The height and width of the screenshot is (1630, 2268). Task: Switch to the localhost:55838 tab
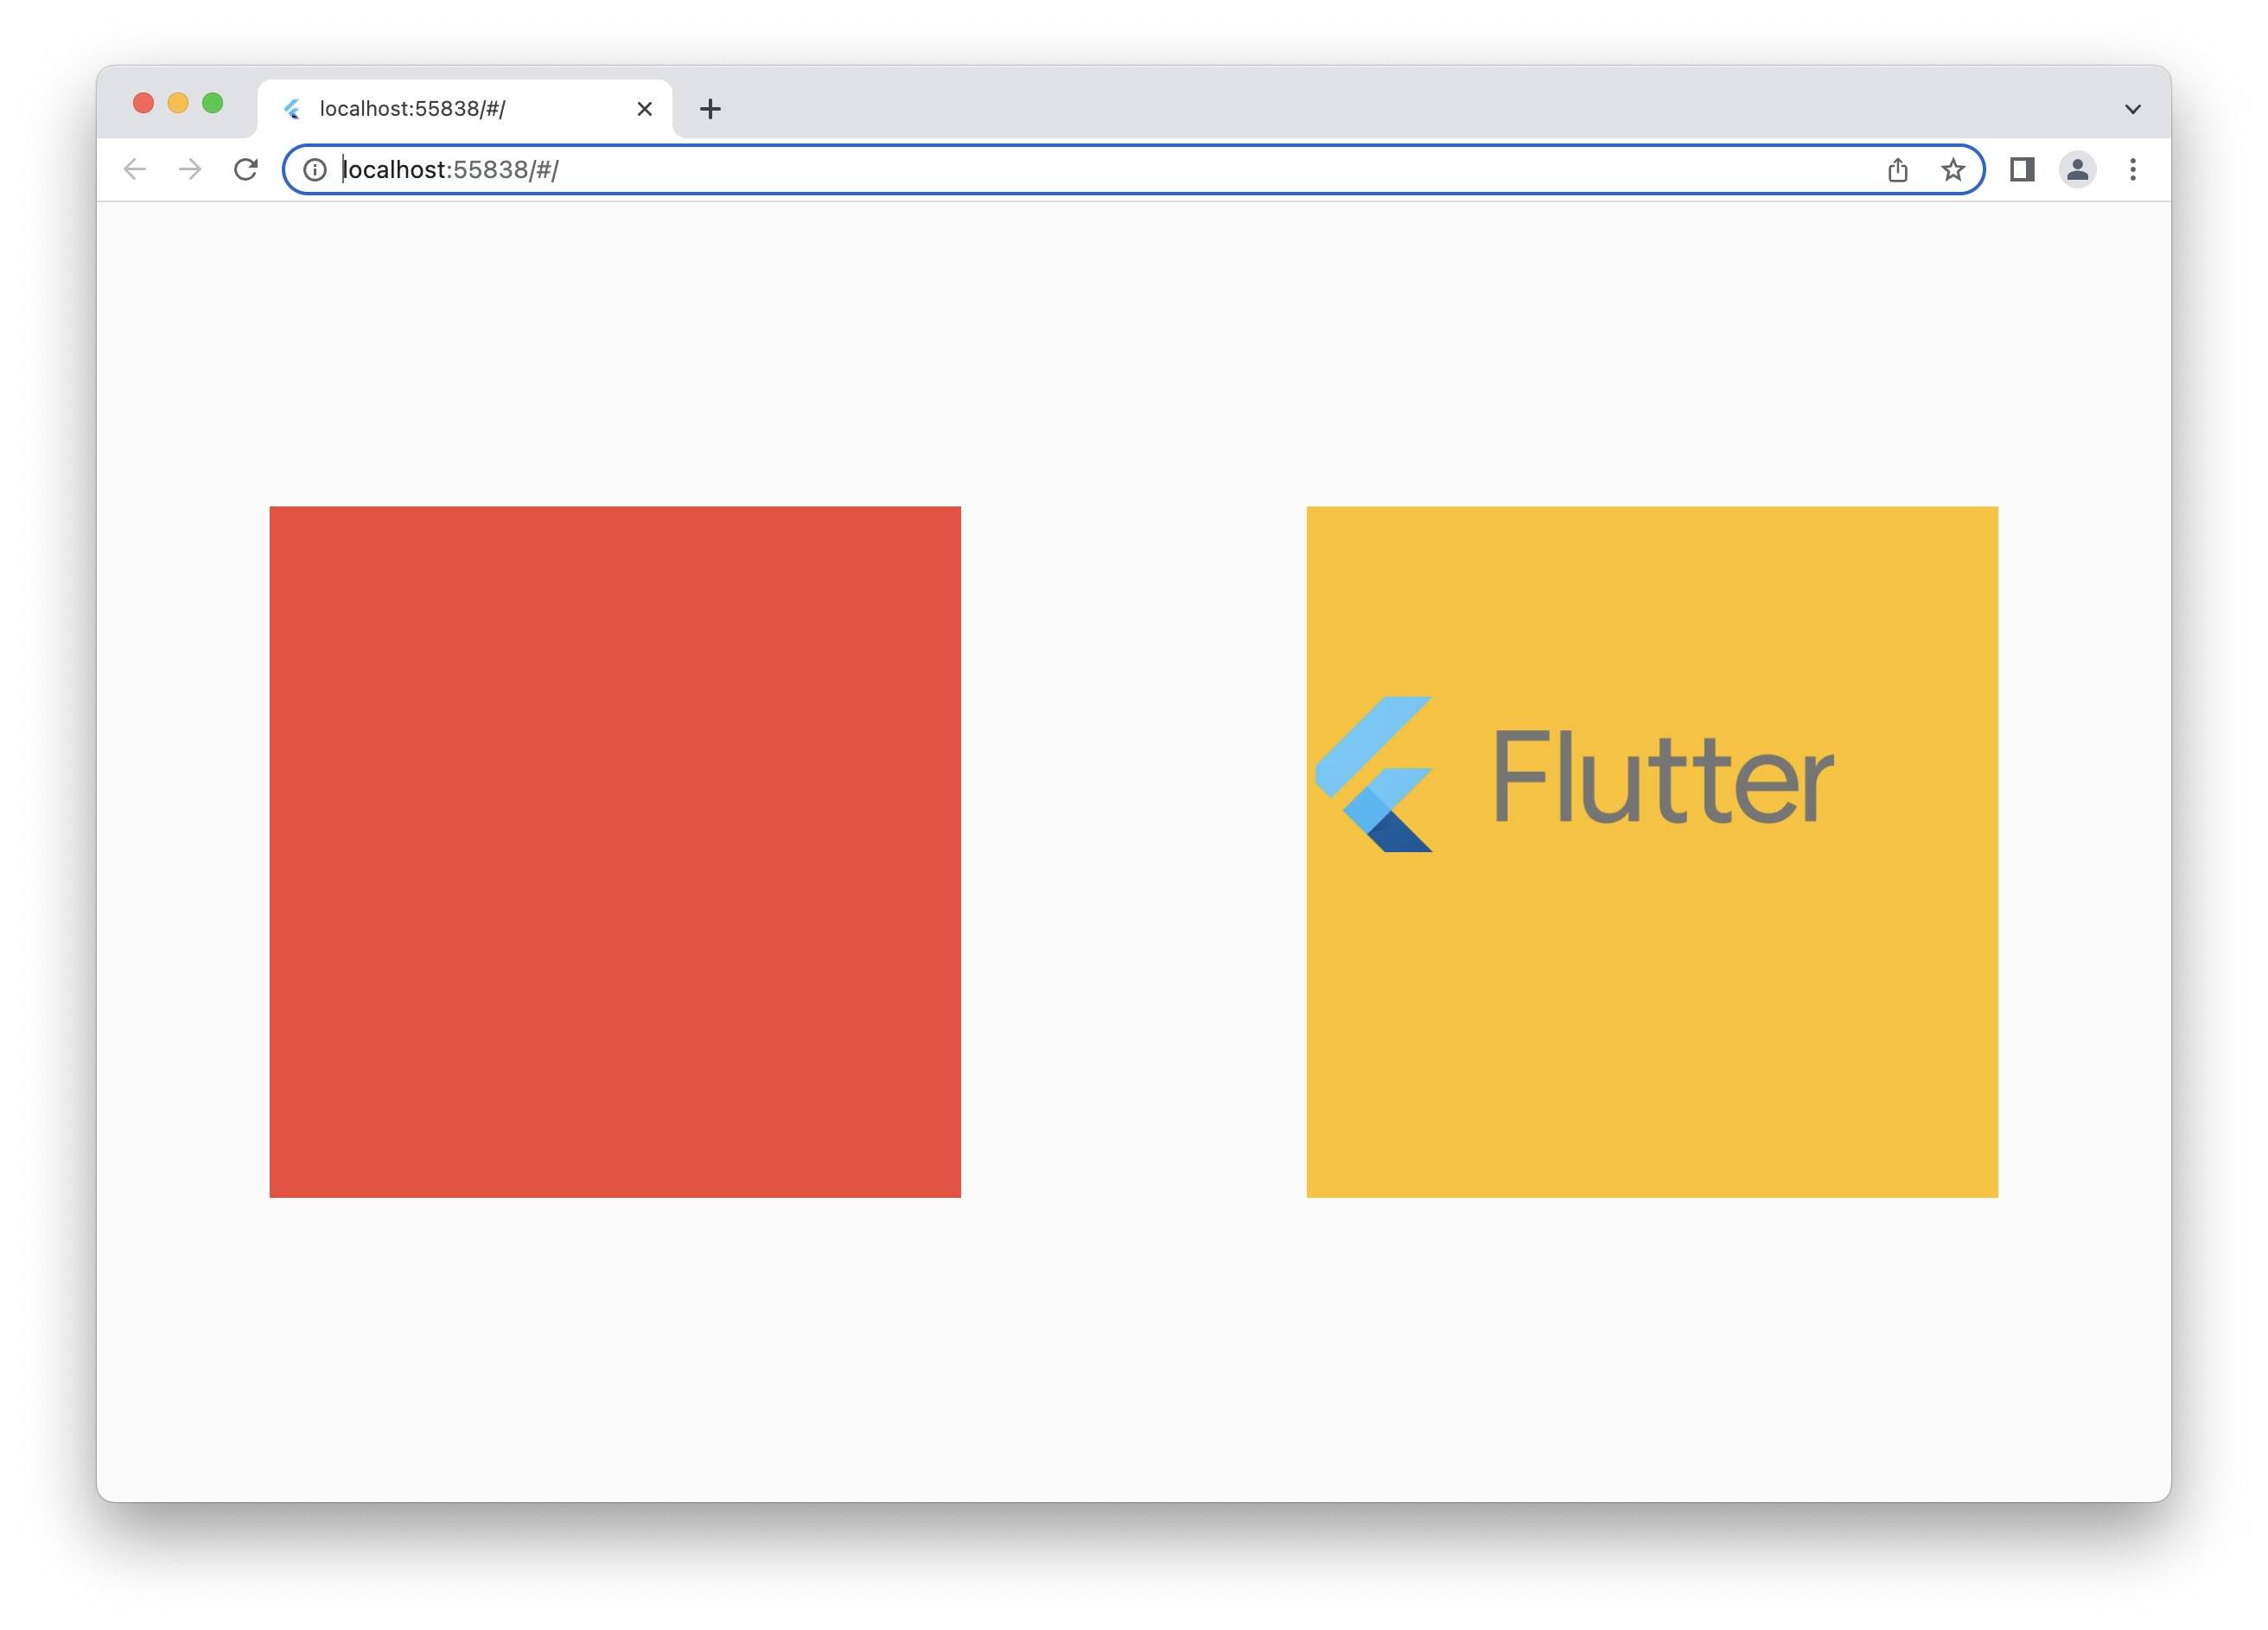[x=430, y=108]
